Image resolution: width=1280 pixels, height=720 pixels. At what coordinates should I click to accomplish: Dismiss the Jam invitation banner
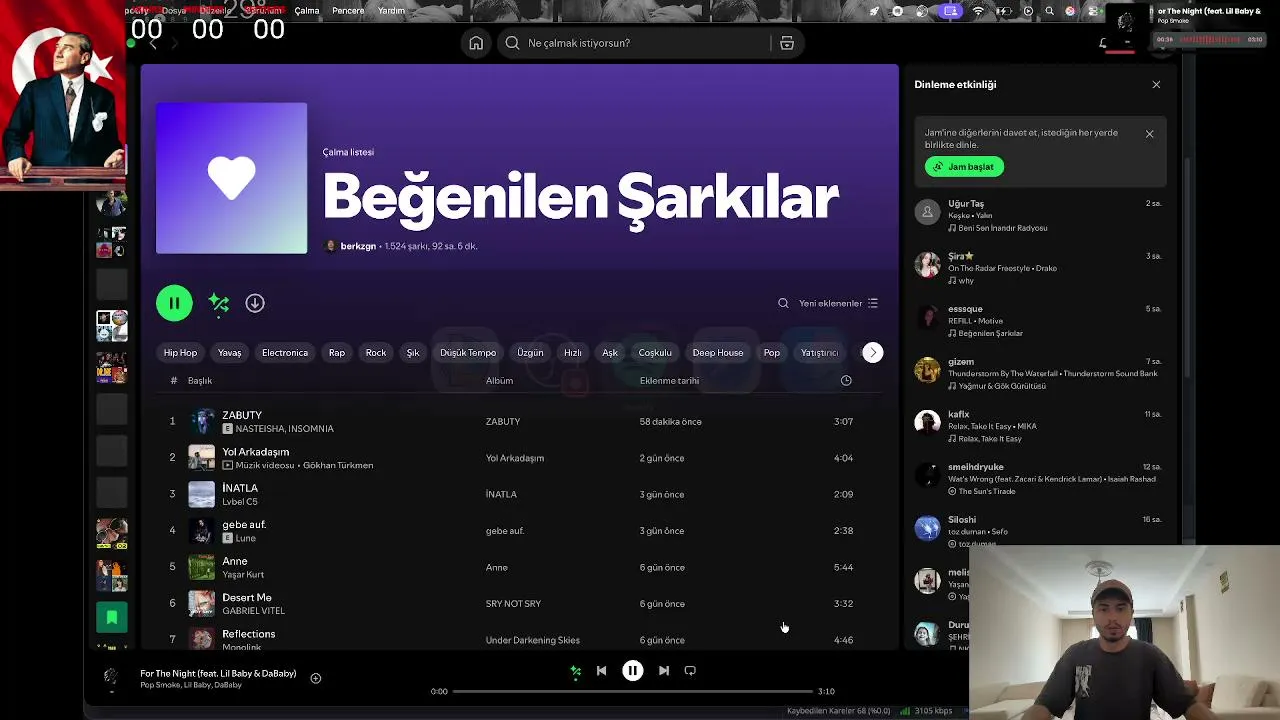[1149, 134]
